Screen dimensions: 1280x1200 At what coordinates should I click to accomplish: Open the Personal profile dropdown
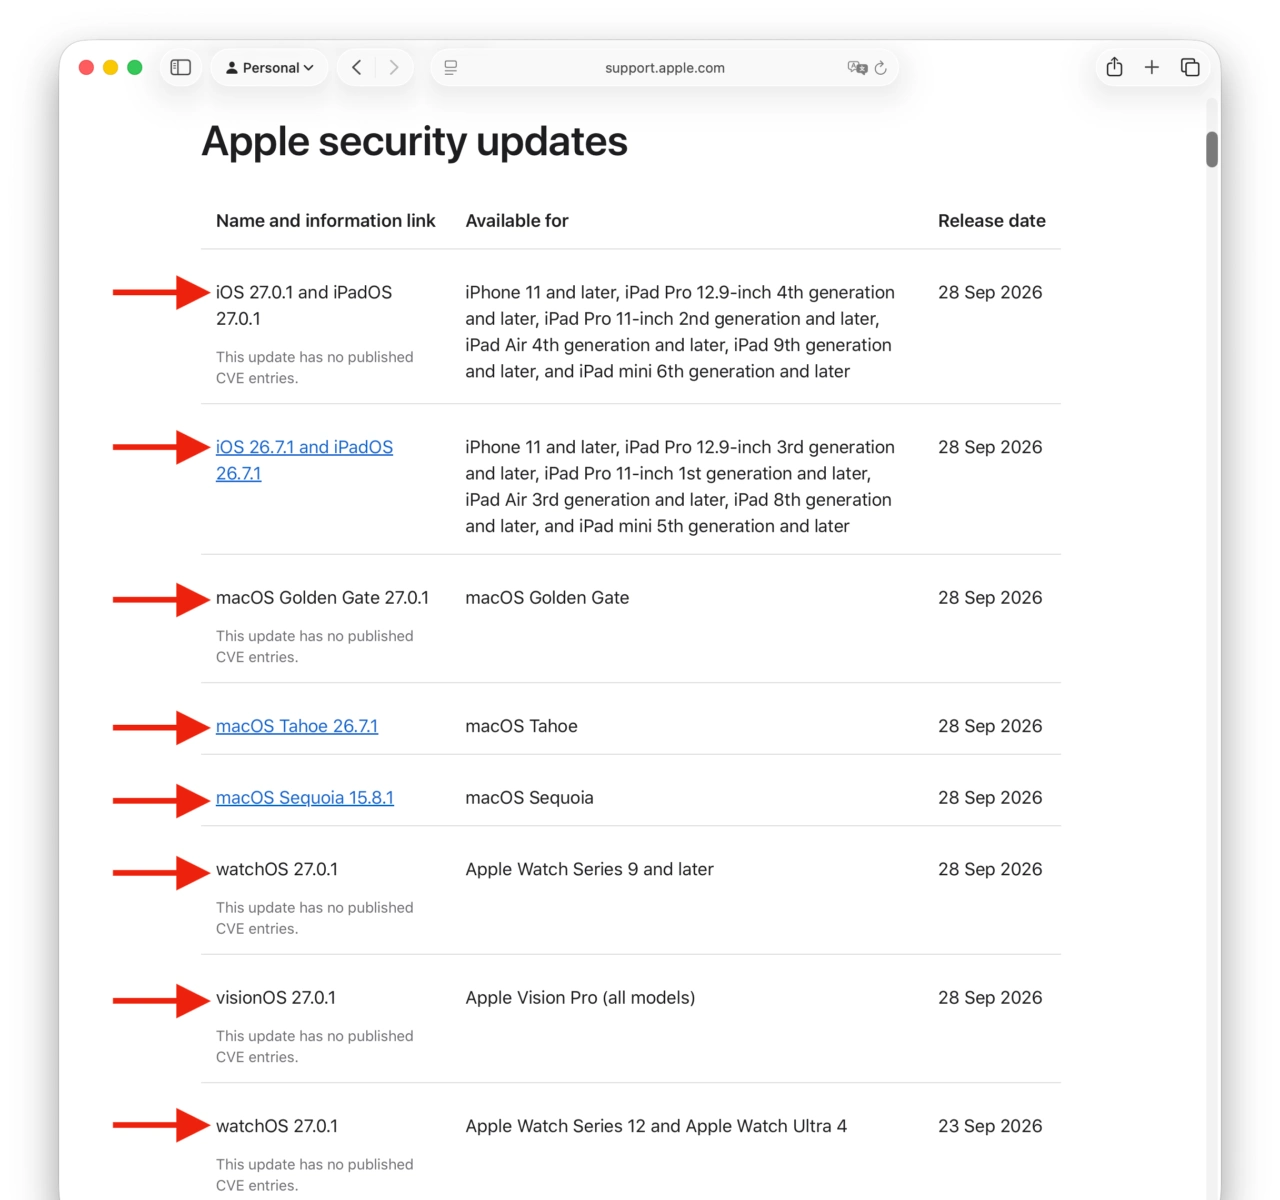click(x=269, y=67)
